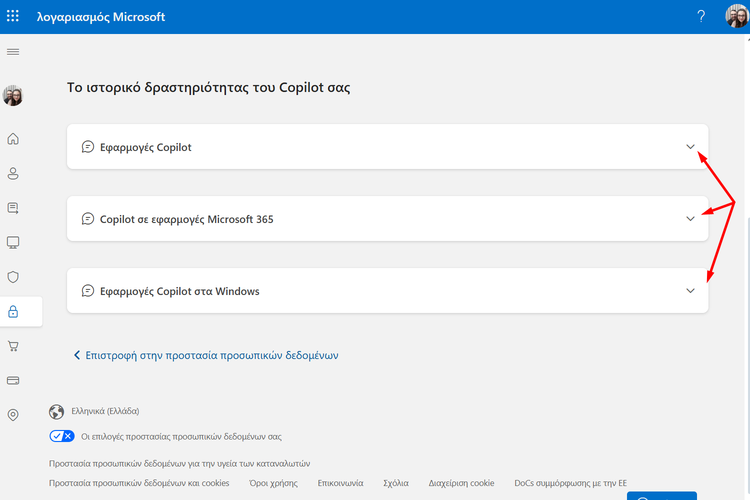Open the shopping cart icon in sidebar

(x=13, y=346)
